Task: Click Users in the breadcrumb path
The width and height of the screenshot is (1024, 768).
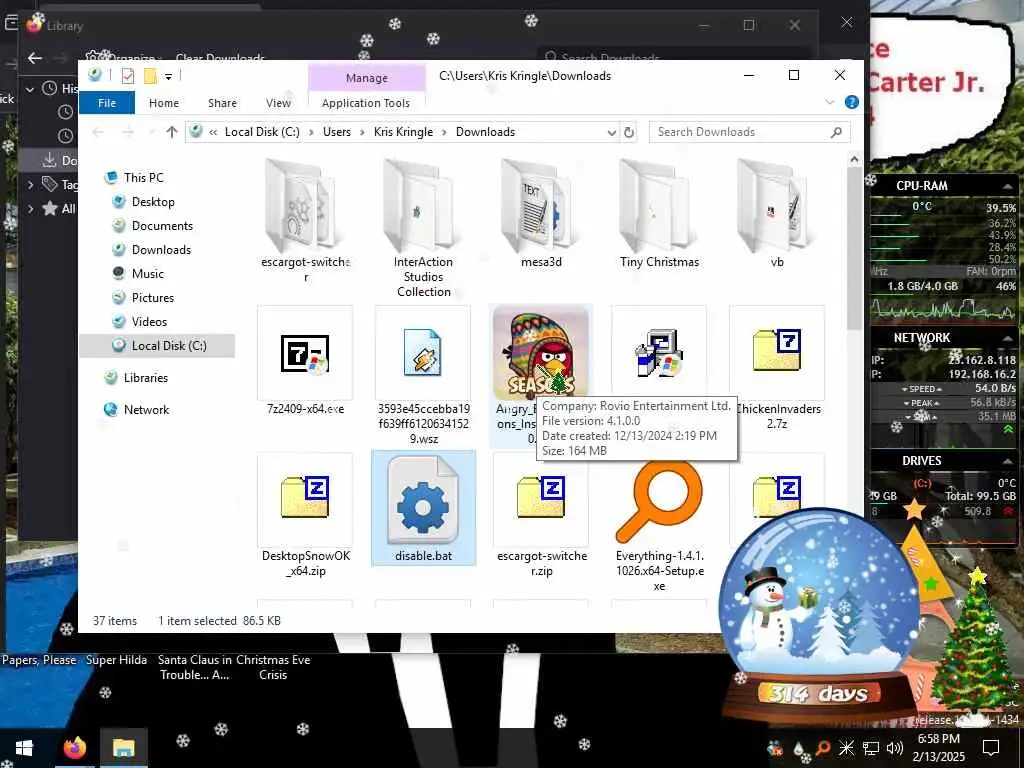Action: click(x=337, y=132)
